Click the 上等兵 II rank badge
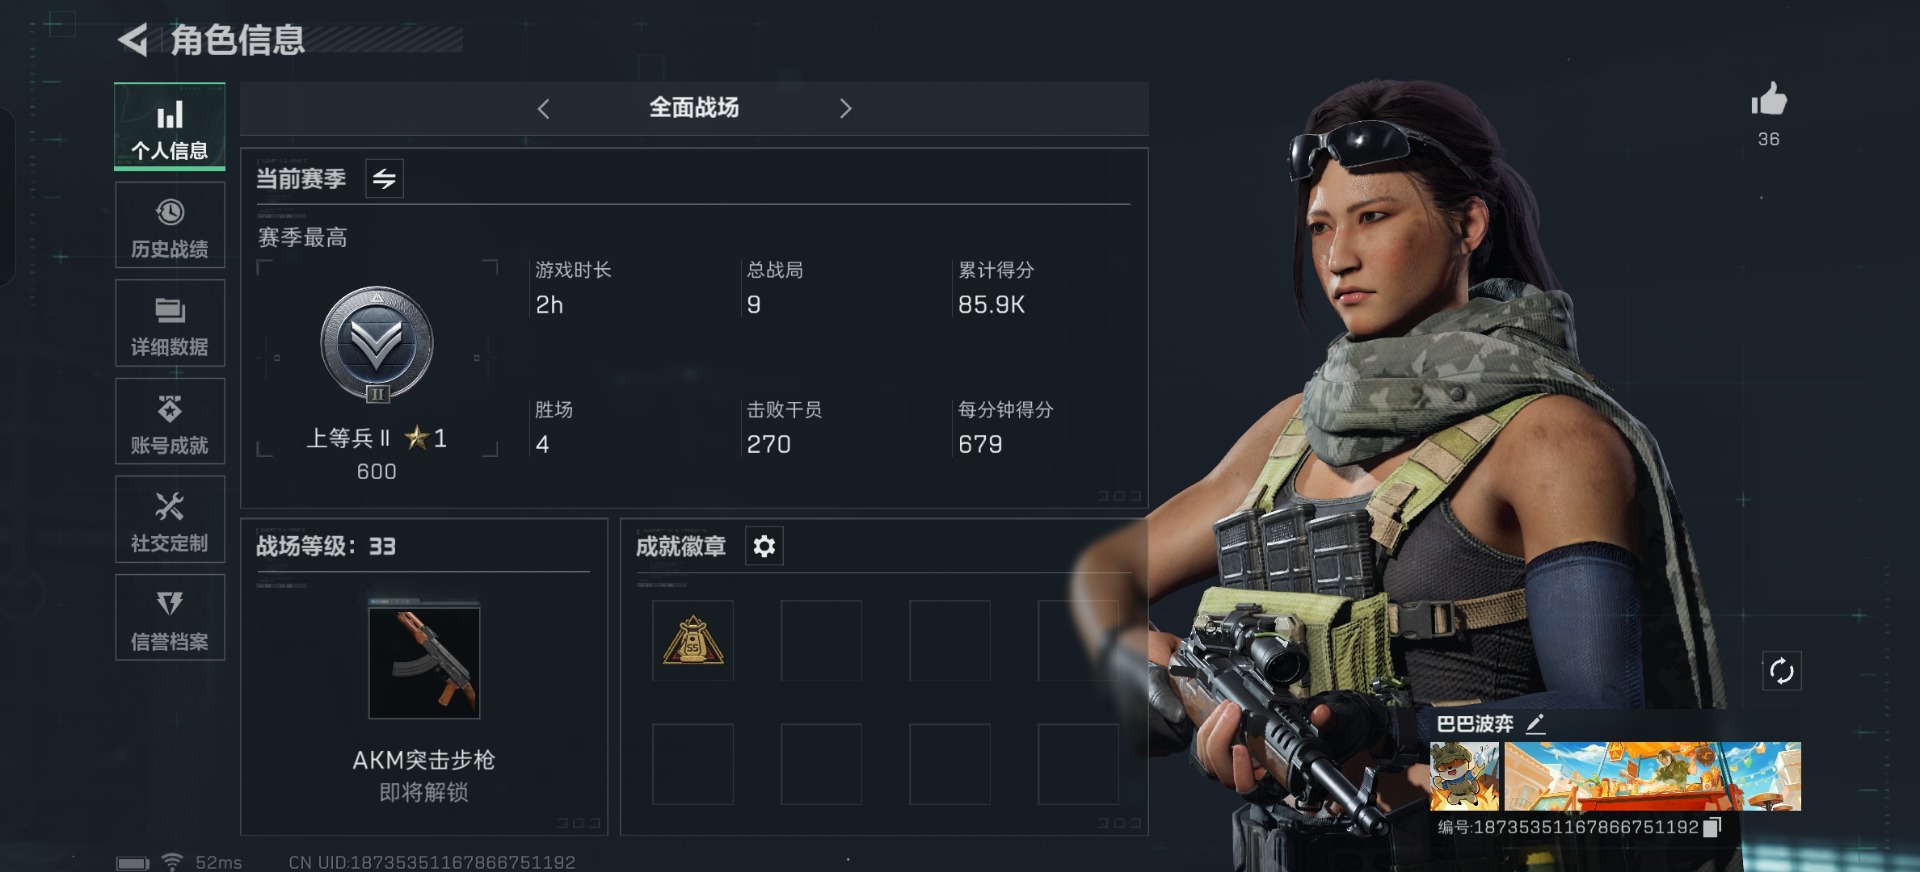 [x=377, y=345]
